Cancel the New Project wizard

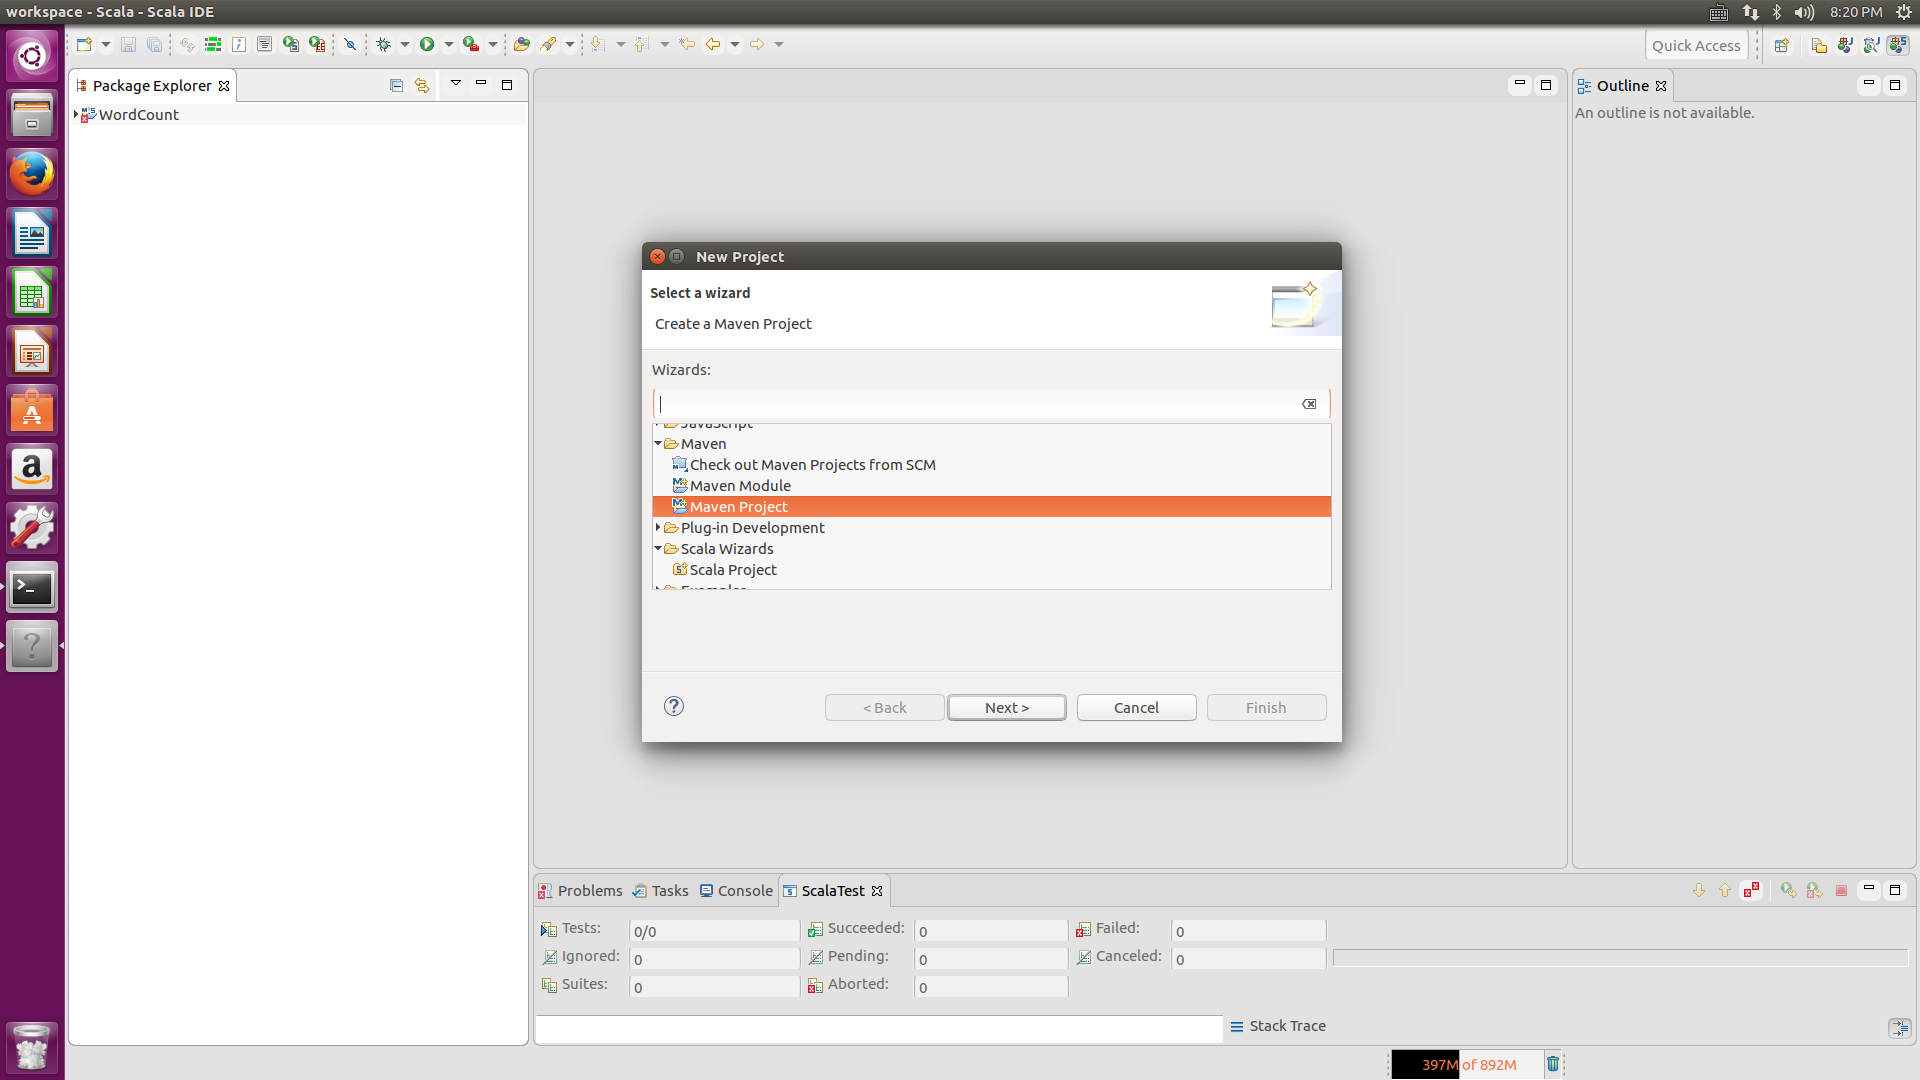click(x=1136, y=707)
